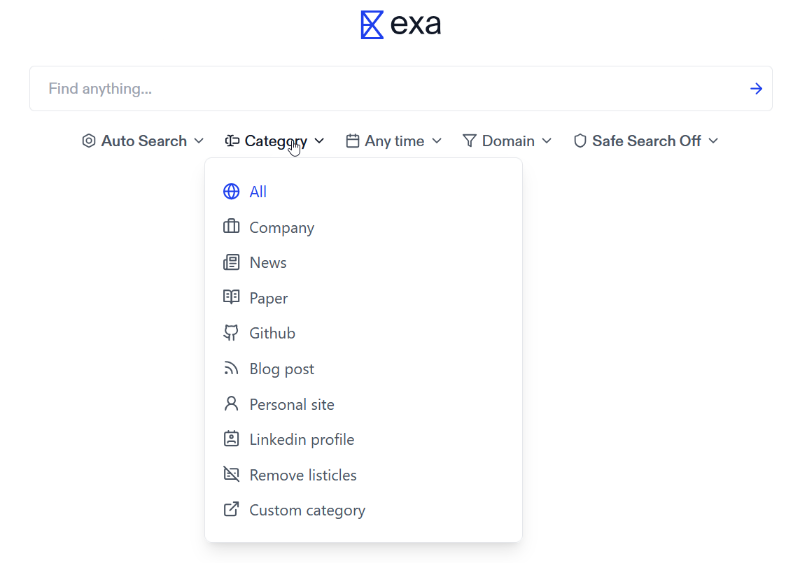Collapse the Category dropdown
Viewport: 793px width, 563px height.
(x=274, y=141)
